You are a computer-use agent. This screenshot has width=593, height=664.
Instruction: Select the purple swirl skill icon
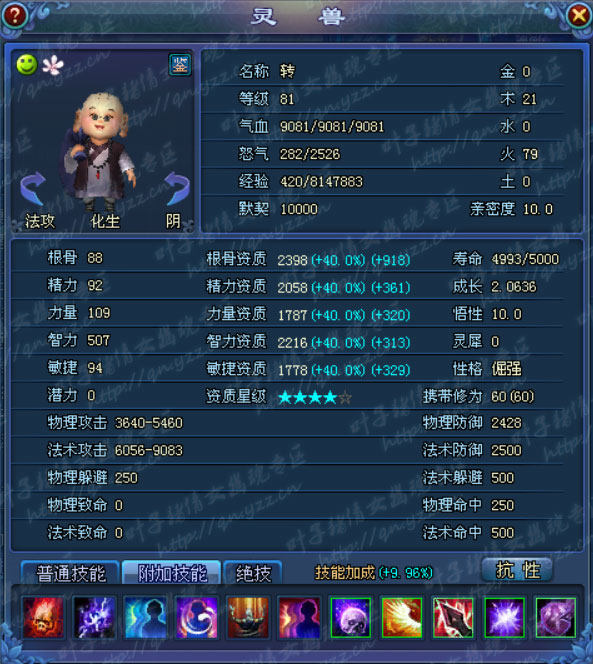(x=197, y=617)
